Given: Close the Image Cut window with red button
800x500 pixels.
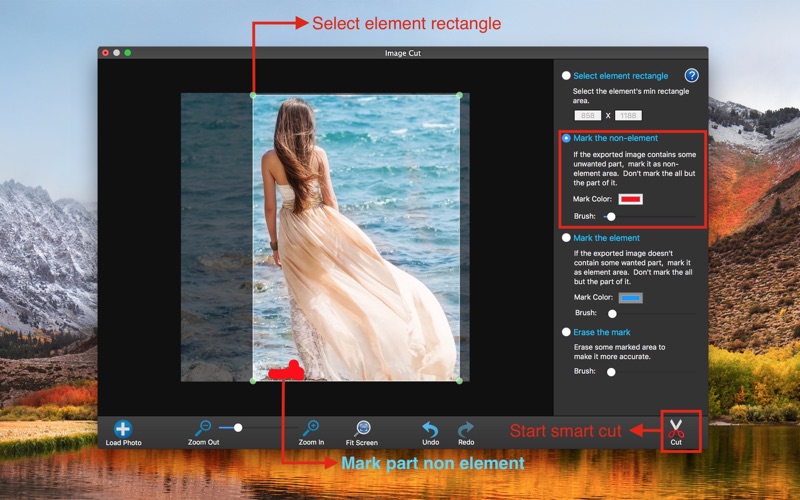Looking at the screenshot, I should tap(106, 53).
